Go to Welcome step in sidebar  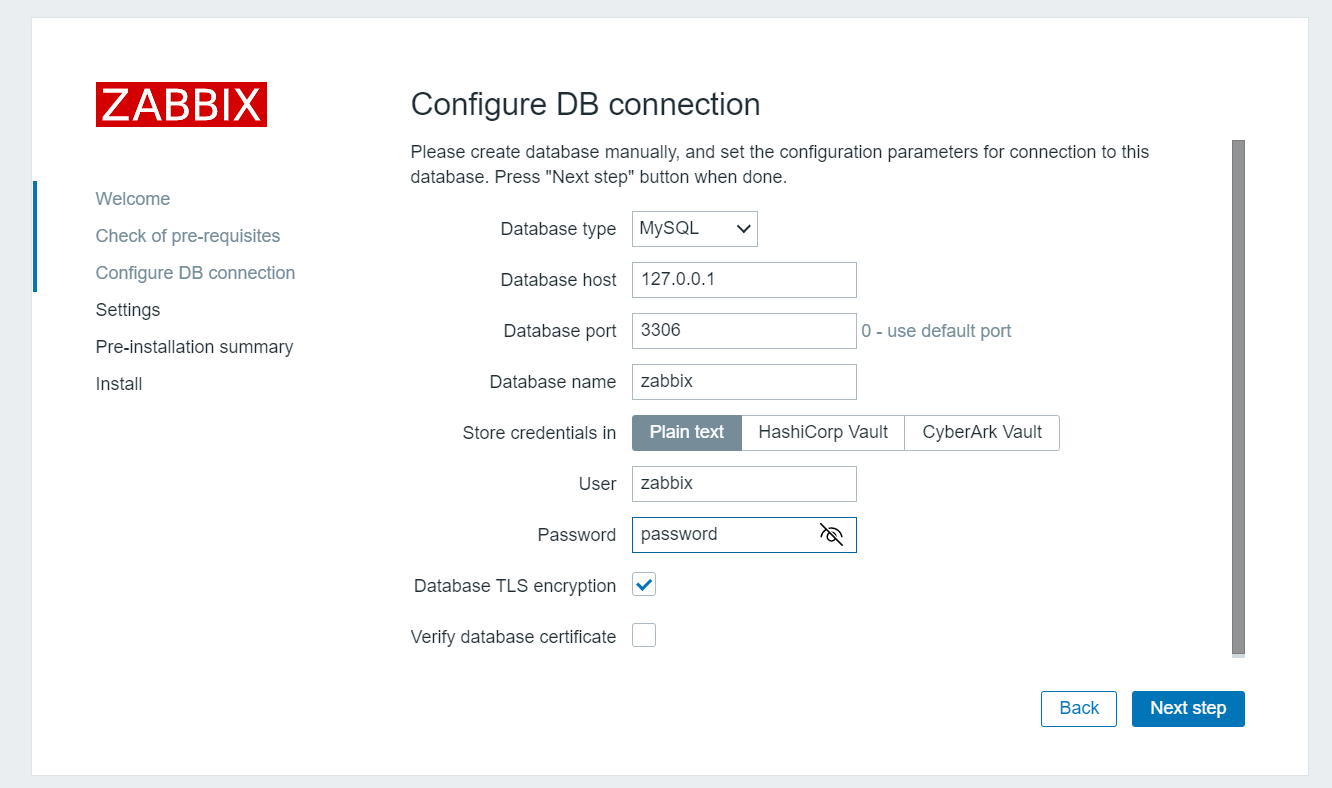(x=133, y=199)
